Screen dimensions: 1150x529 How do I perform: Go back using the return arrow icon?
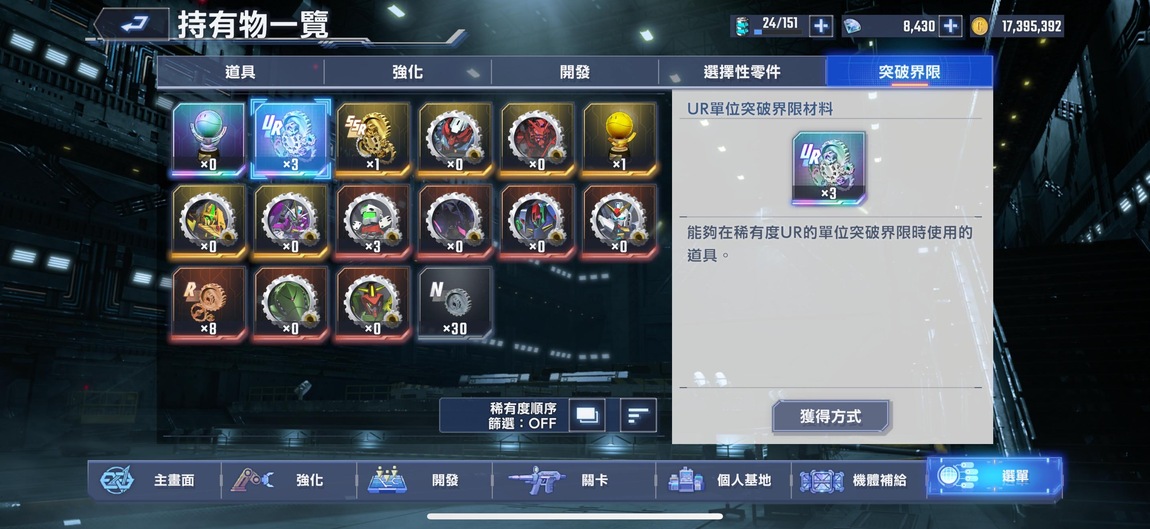[133, 24]
